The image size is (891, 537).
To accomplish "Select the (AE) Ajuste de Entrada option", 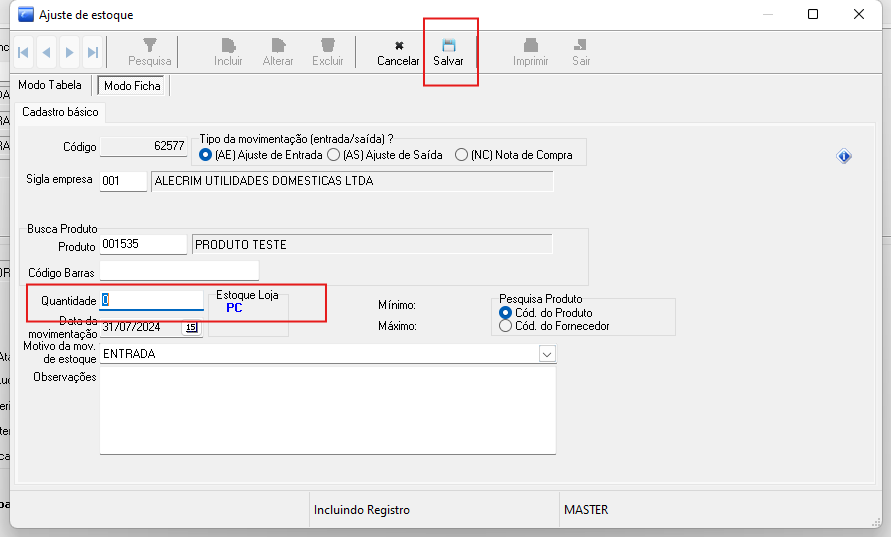I will tap(207, 155).
